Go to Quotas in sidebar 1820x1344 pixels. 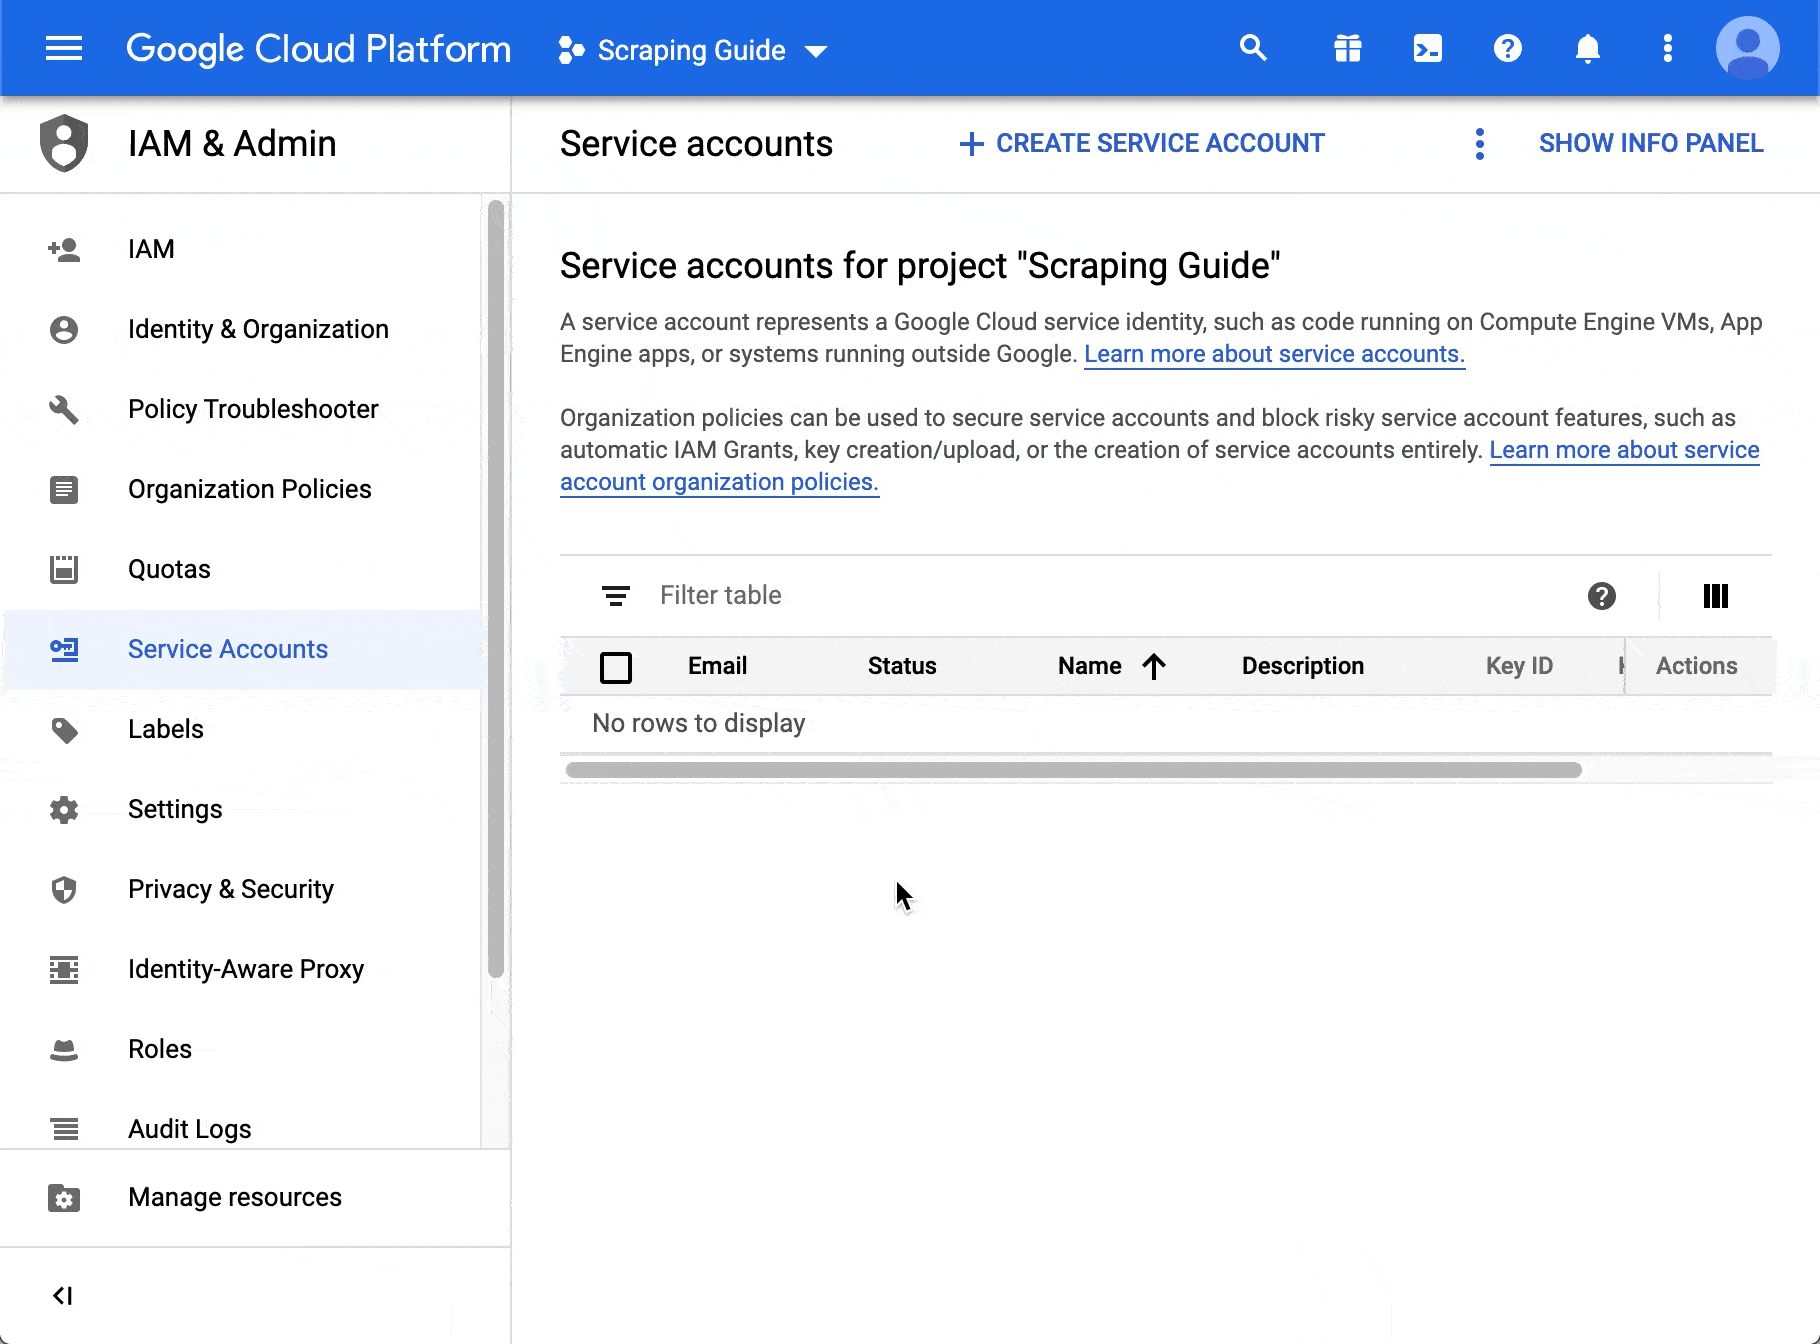tap(169, 569)
